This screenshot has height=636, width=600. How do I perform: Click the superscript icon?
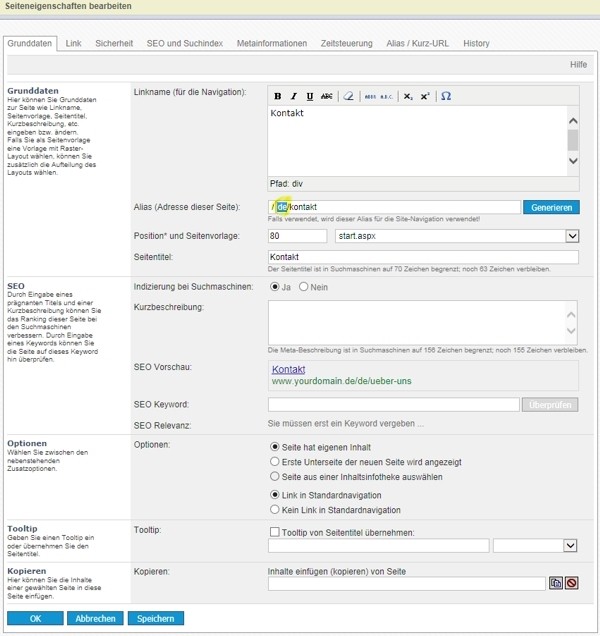[x=424, y=96]
